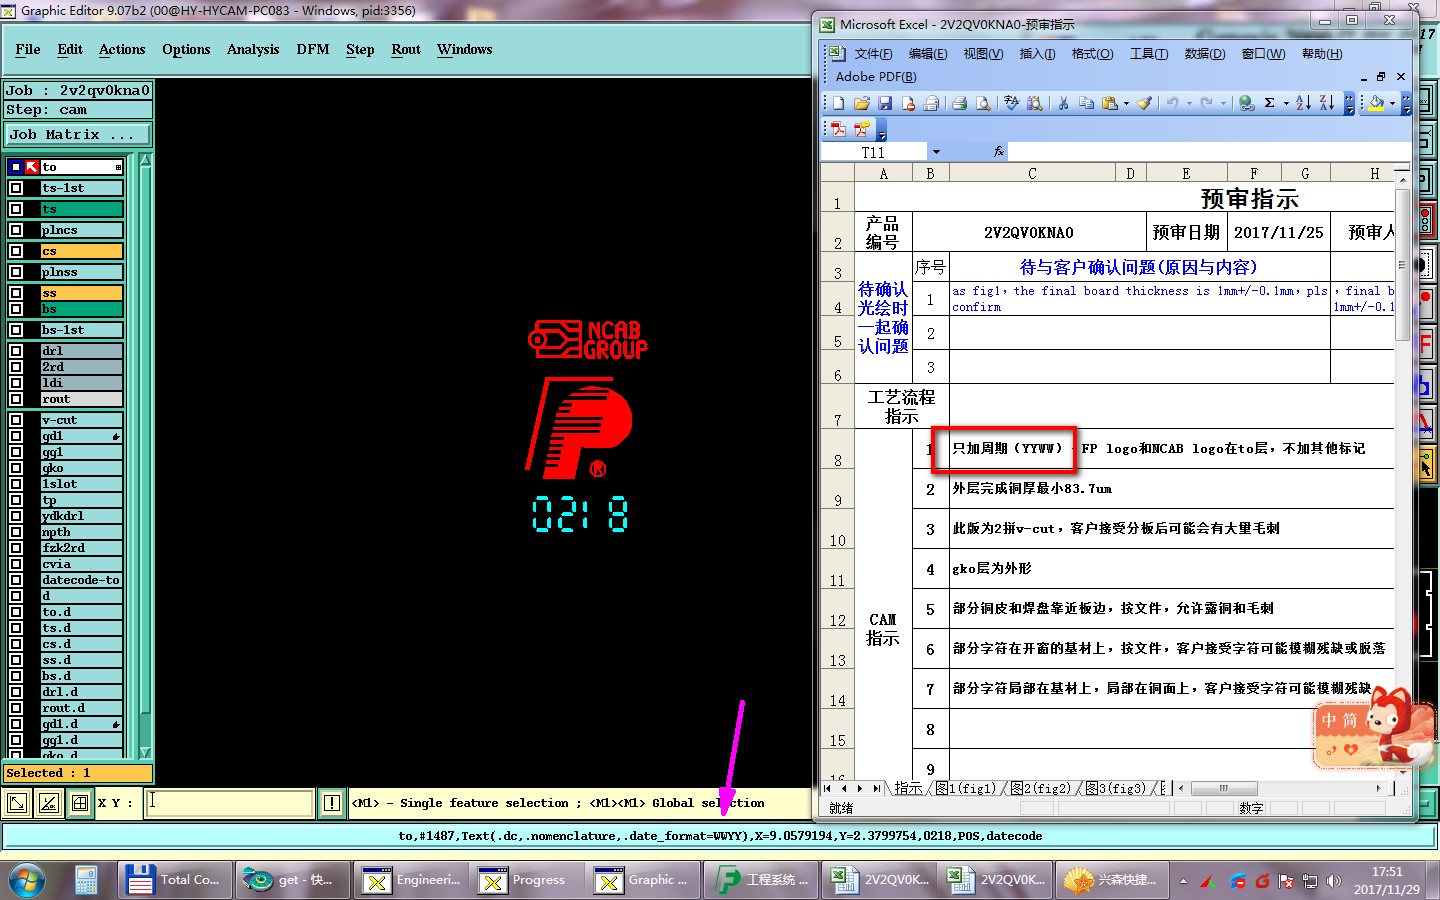
Task: Click Cut scissors icon in Excel
Action: 1063,103
